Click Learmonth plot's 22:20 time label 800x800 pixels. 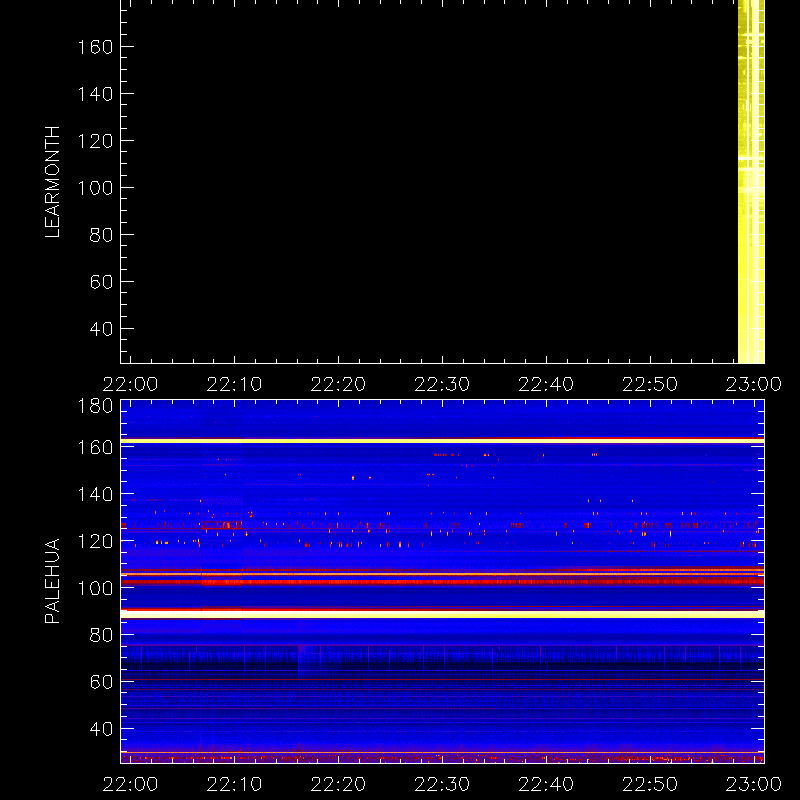[338, 384]
